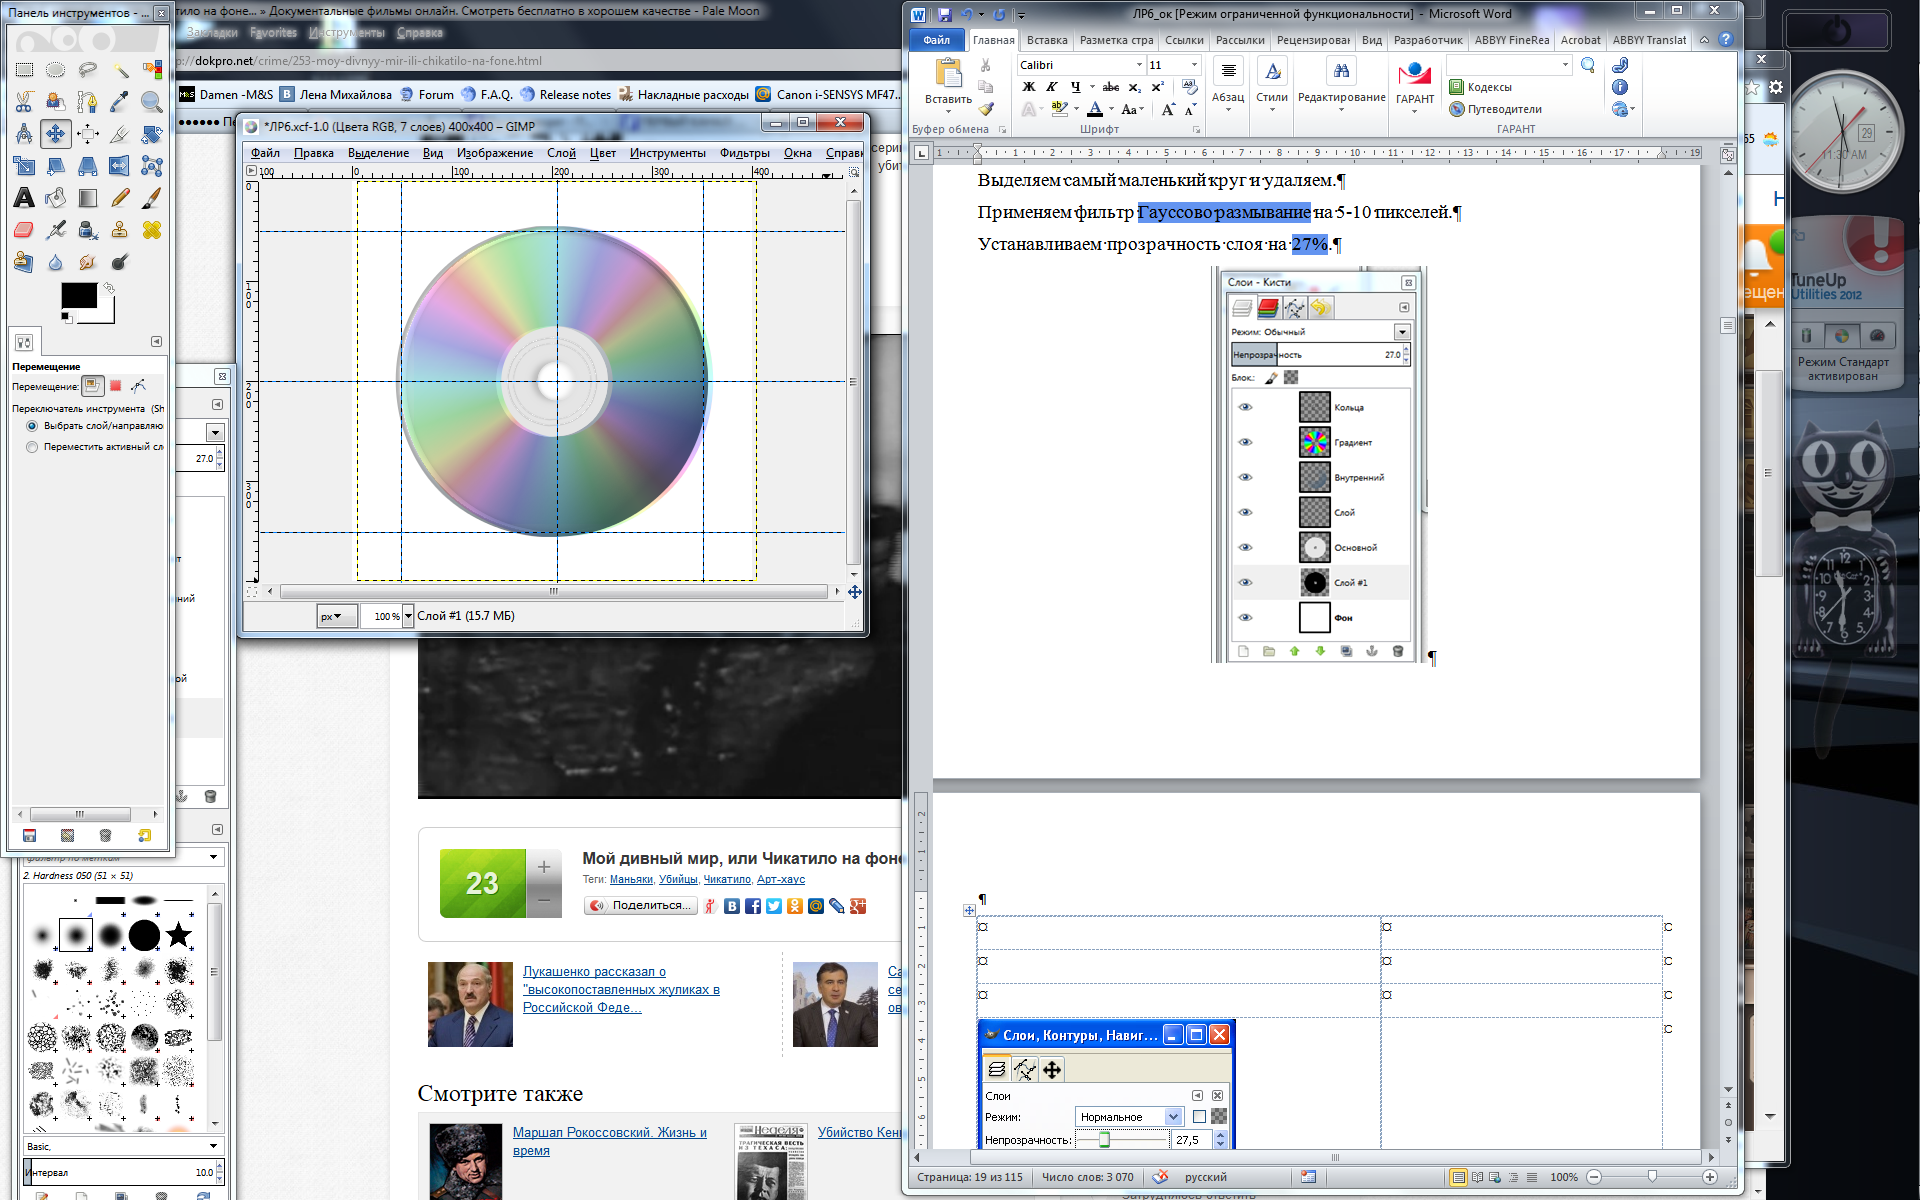Click the Save icon in Word quick access
Image resolution: width=1920 pixels, height=1200 pixels.
pos(944,14)
